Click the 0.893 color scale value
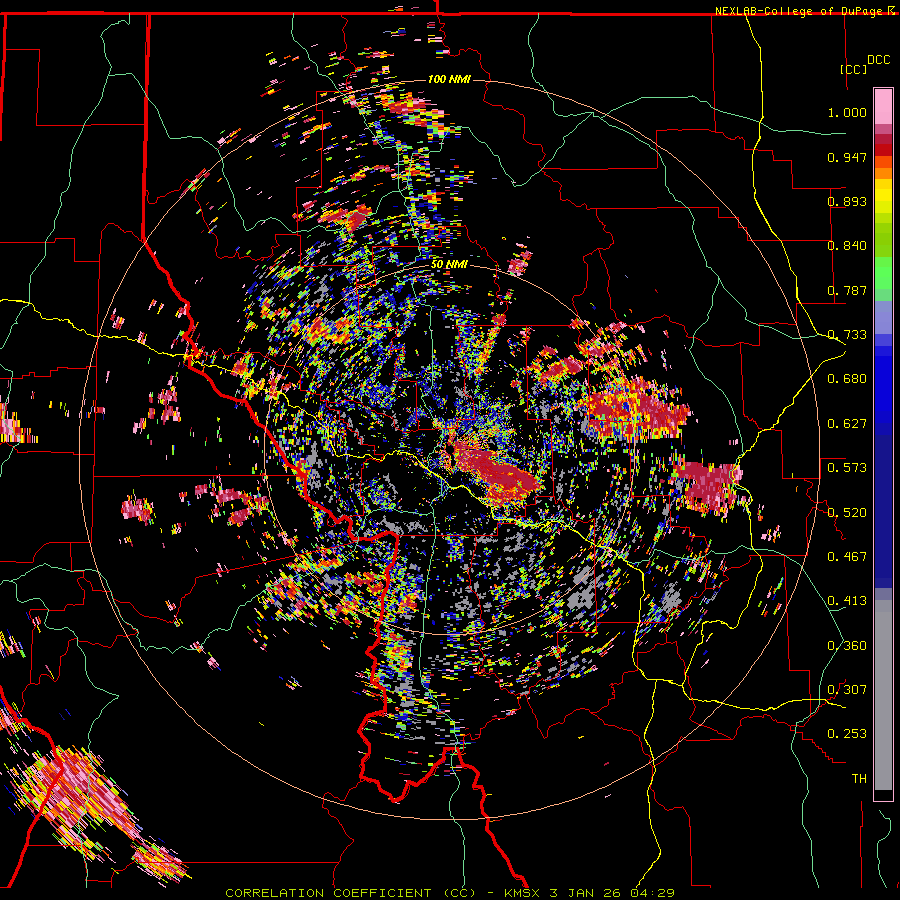This screenshot has height=900, width=900. (x=847, y=201)
